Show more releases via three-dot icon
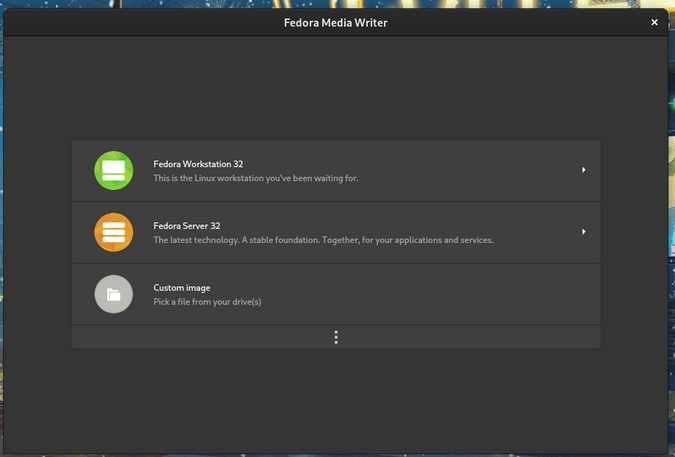Viewport: 675px width, 457px height. [x=336, y=337]
